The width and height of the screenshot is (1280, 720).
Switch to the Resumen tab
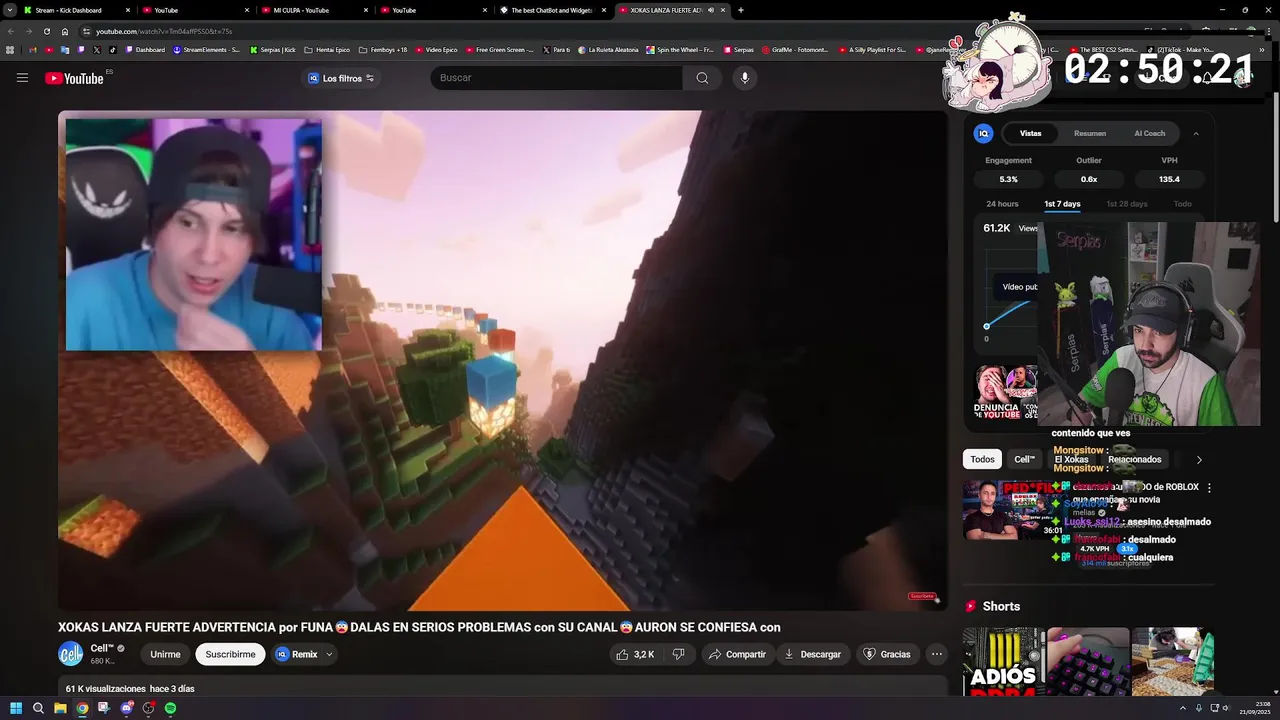coord(1090,133)
